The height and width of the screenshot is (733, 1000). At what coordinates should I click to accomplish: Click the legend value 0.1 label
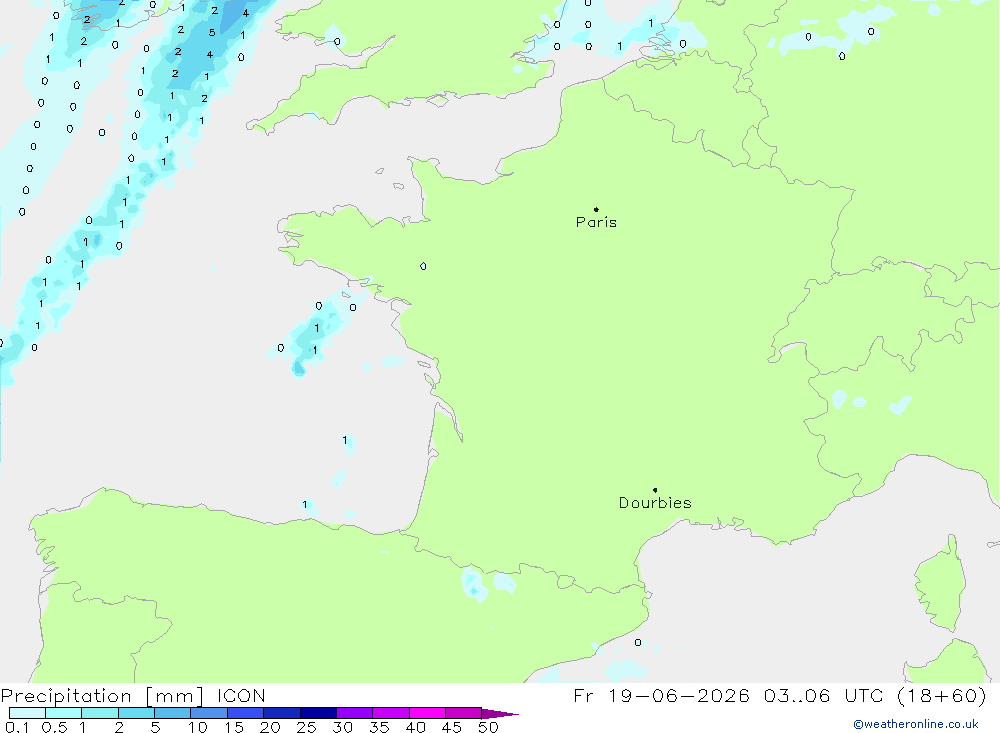[17, 727]
